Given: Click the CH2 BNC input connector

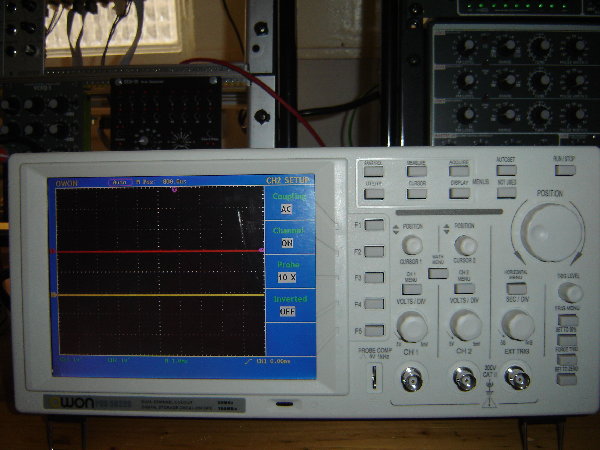Looking at the screenshot, I should (x=465, y=379).
